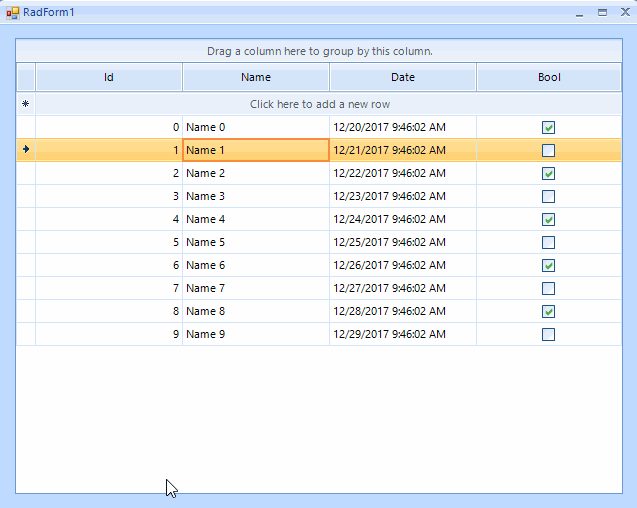Select the Name 5 cell

coord(256,242)
